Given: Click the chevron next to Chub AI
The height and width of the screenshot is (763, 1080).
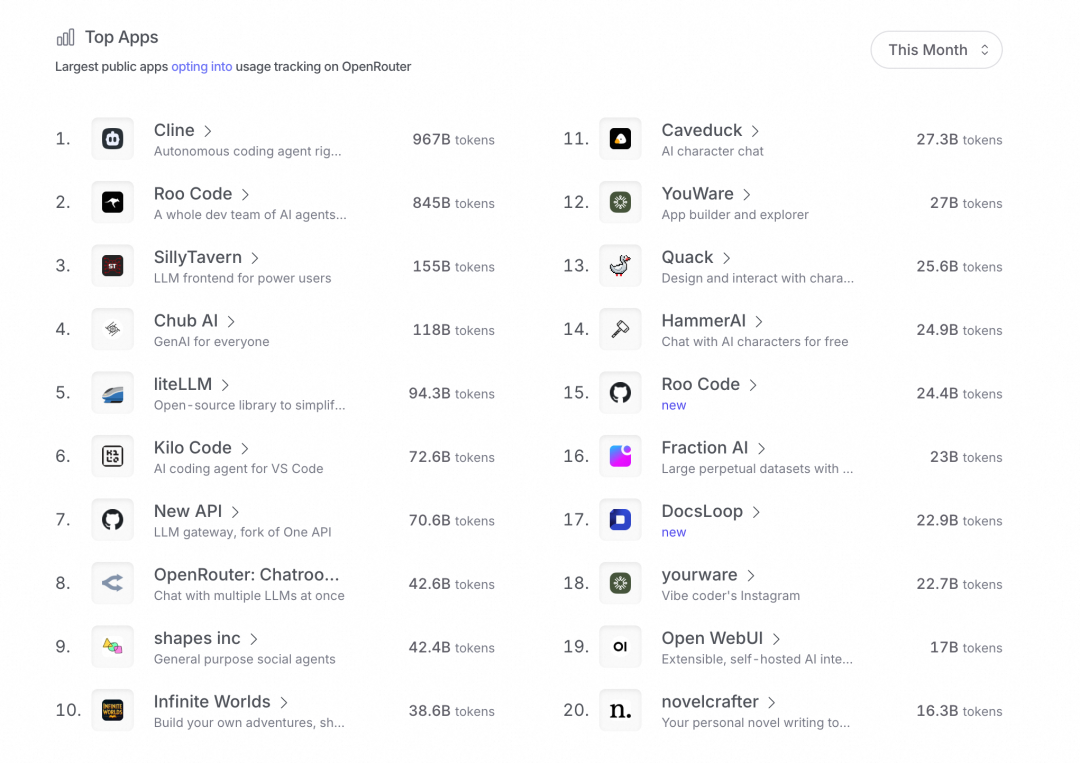Looking at the screenshot, I should click(231, 322).
